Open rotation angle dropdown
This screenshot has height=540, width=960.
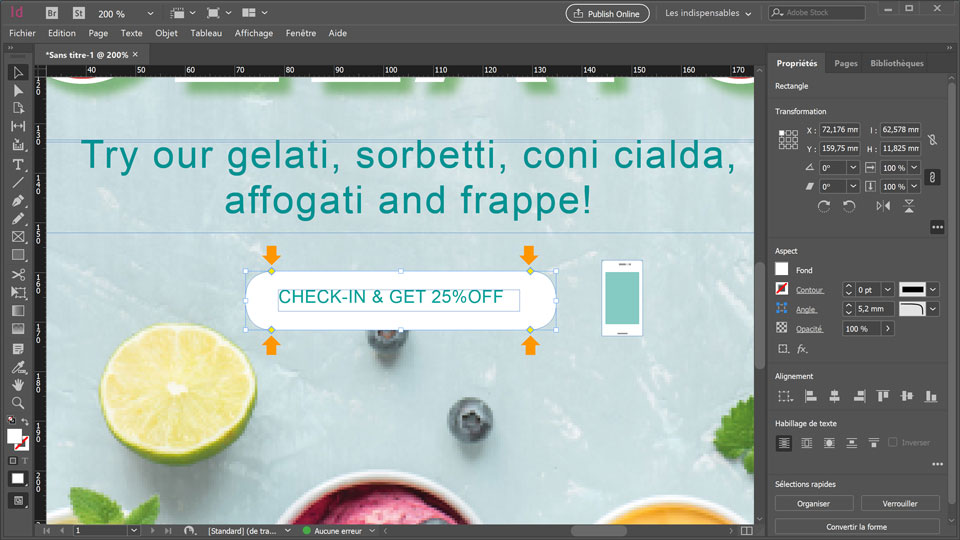[x=853, y=167]
